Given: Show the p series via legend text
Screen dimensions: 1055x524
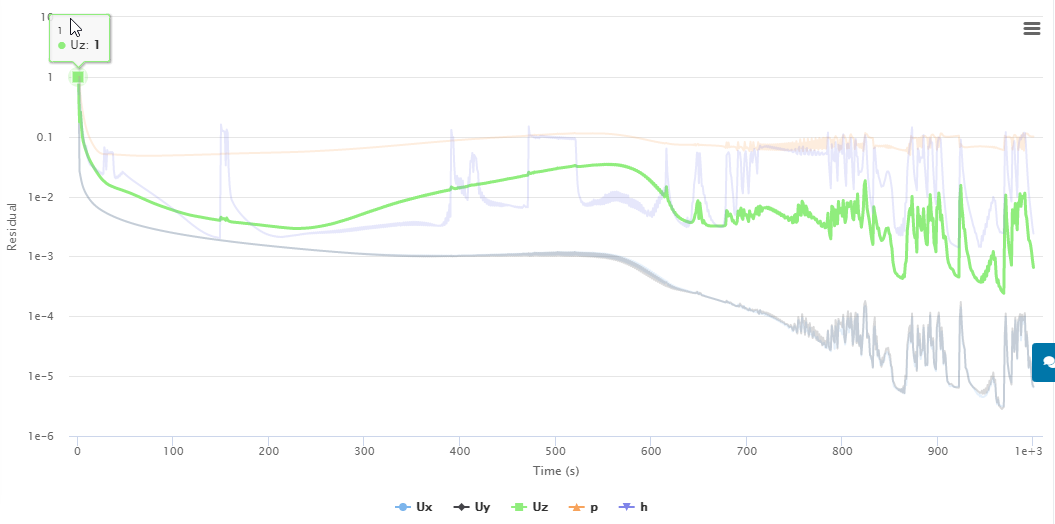Looking at the screenshot, I should point(594,507).
